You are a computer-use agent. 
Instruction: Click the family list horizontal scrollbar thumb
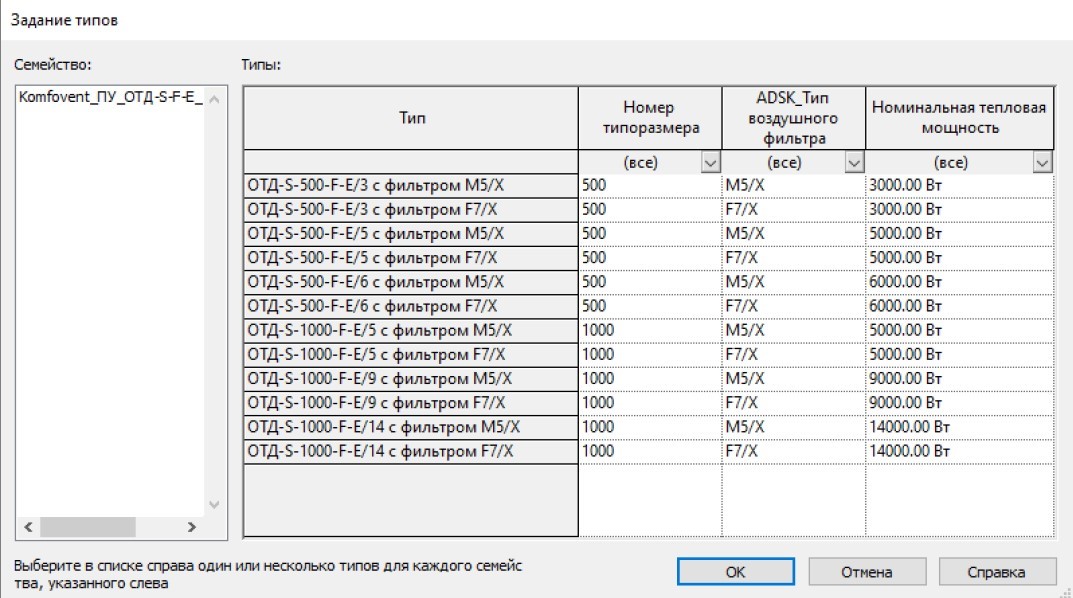88,527
